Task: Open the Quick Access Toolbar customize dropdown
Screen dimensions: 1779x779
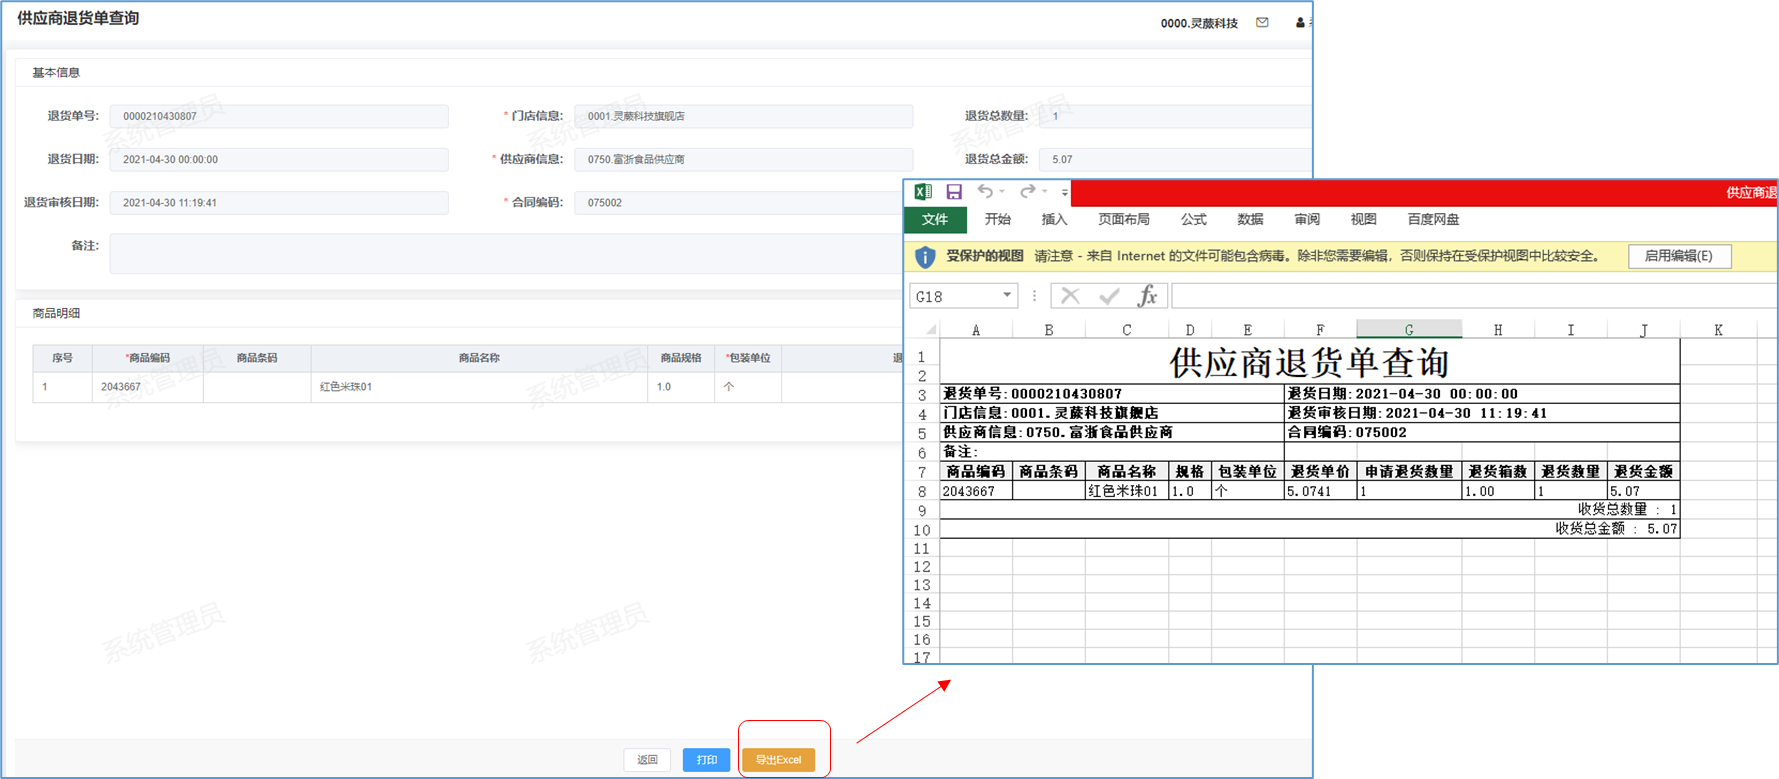Action: click(x=1065, y=192)
